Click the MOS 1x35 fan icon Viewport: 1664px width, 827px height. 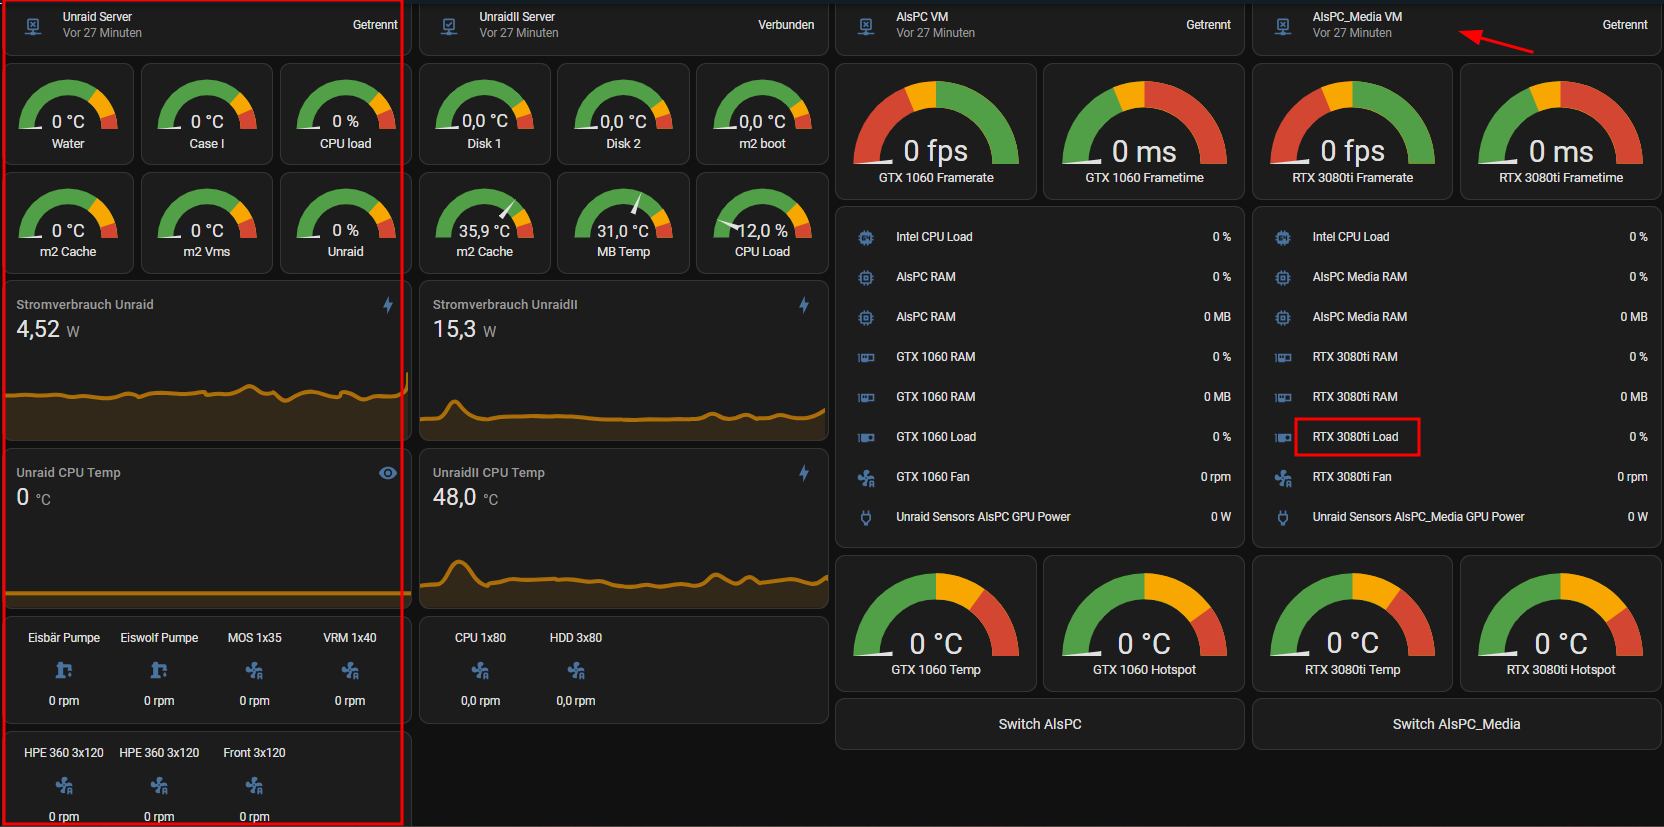(254, 670)
